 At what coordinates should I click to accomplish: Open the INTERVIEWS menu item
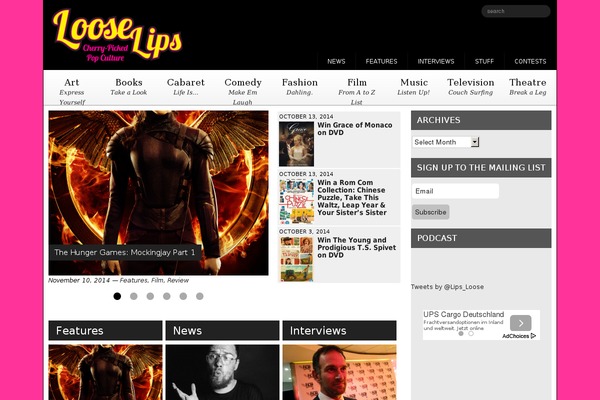click(436, 61)
